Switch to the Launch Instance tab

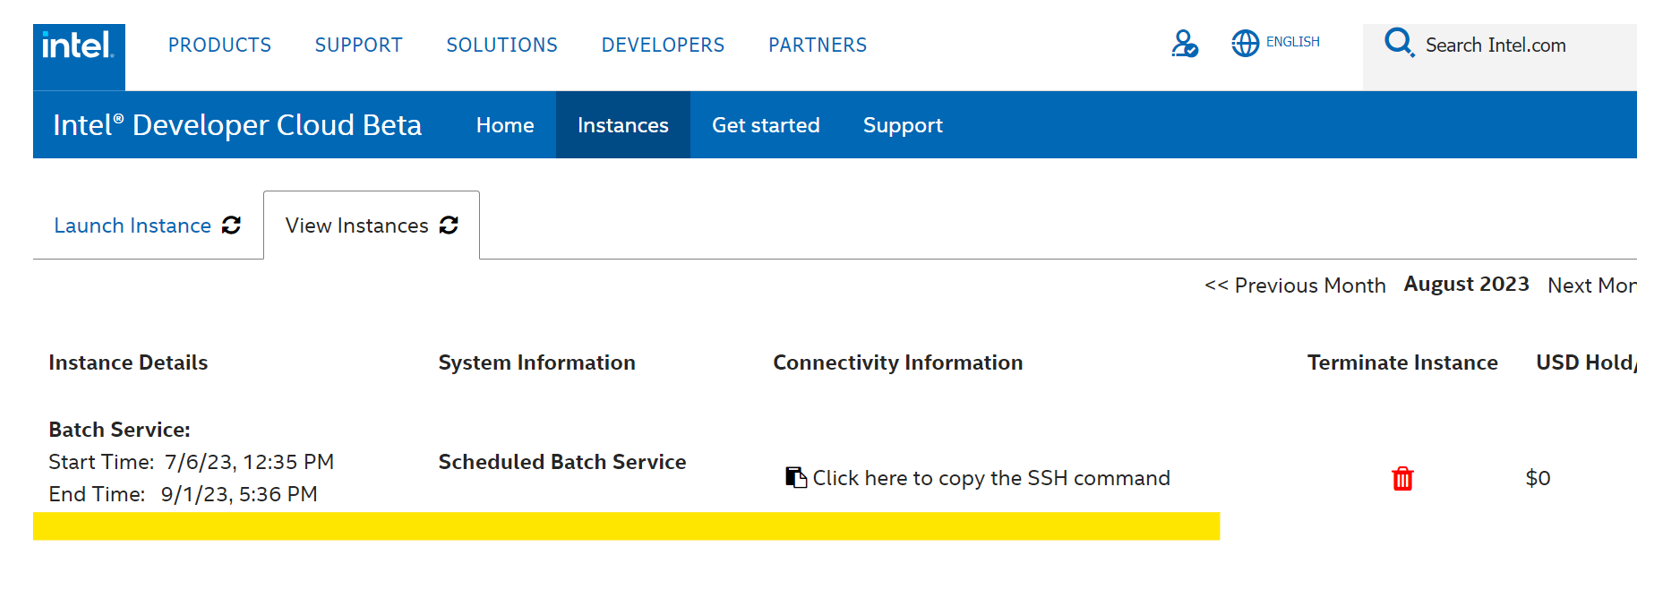(x=132, y=226)
